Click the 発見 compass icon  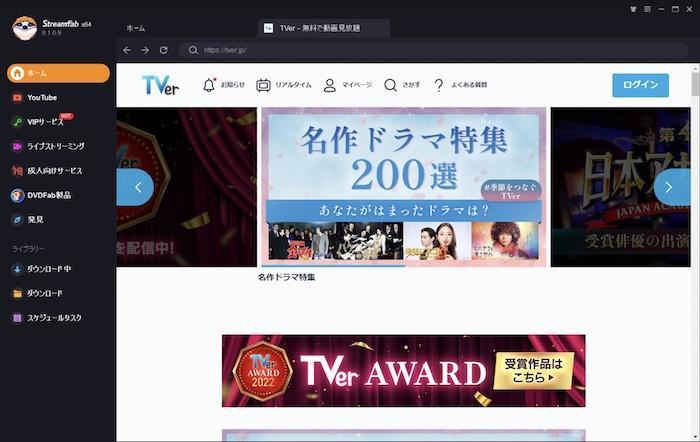(17, 220)
